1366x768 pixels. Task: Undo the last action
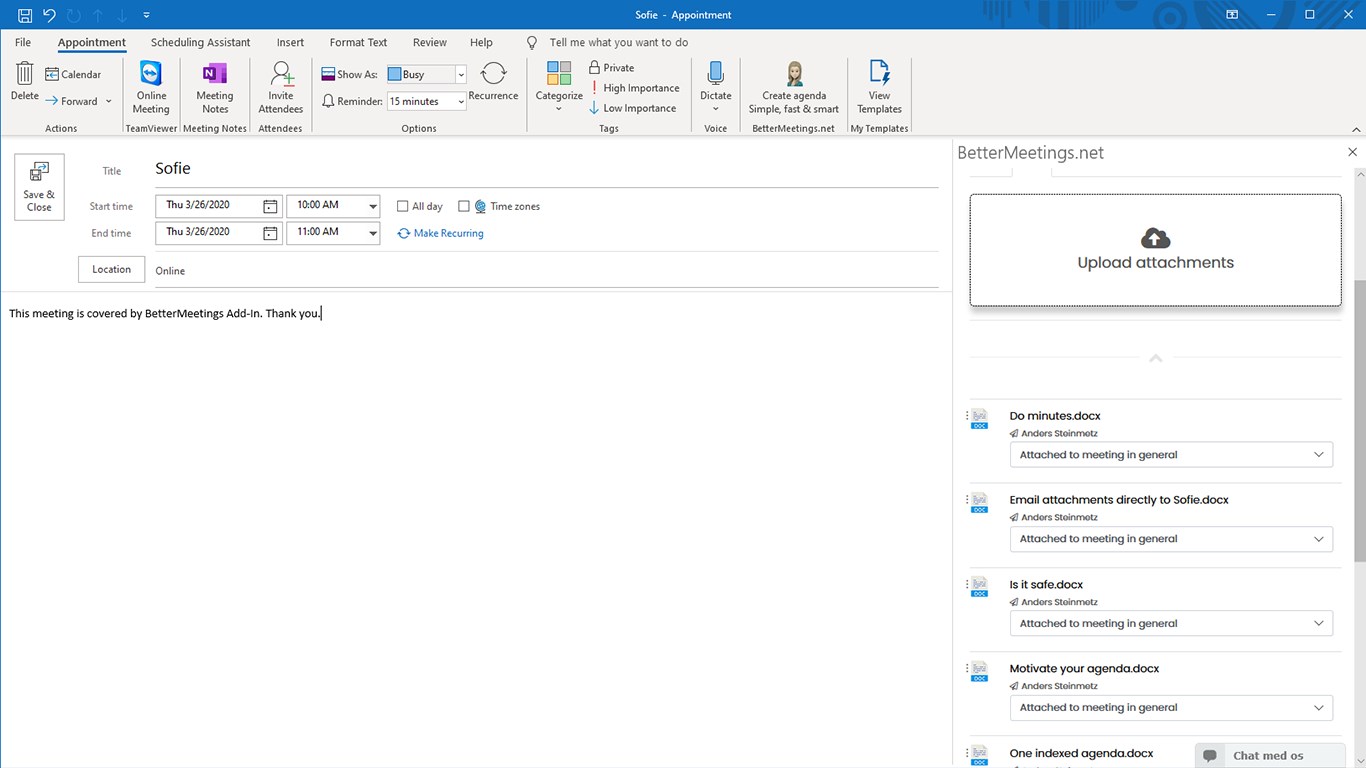49,15
